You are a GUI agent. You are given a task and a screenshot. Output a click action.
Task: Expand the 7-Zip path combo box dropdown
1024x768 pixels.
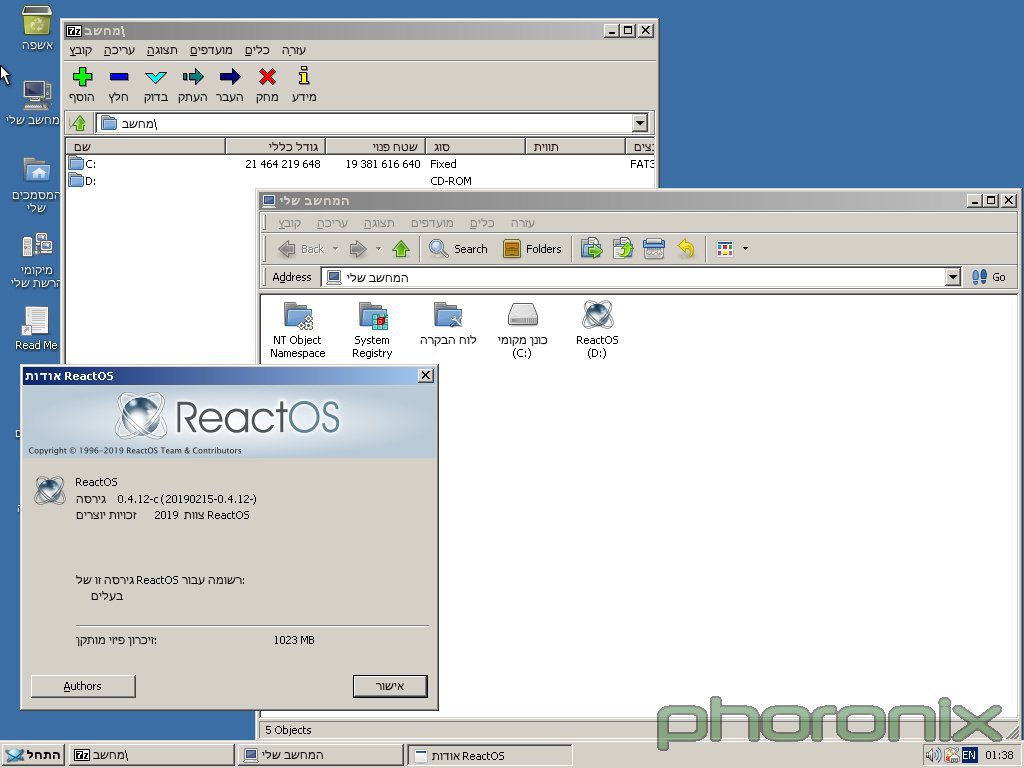(640, 123)
